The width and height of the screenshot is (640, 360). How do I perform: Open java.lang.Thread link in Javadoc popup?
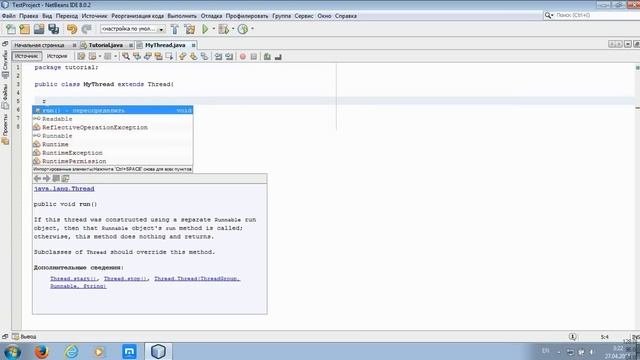click(64, 189)
